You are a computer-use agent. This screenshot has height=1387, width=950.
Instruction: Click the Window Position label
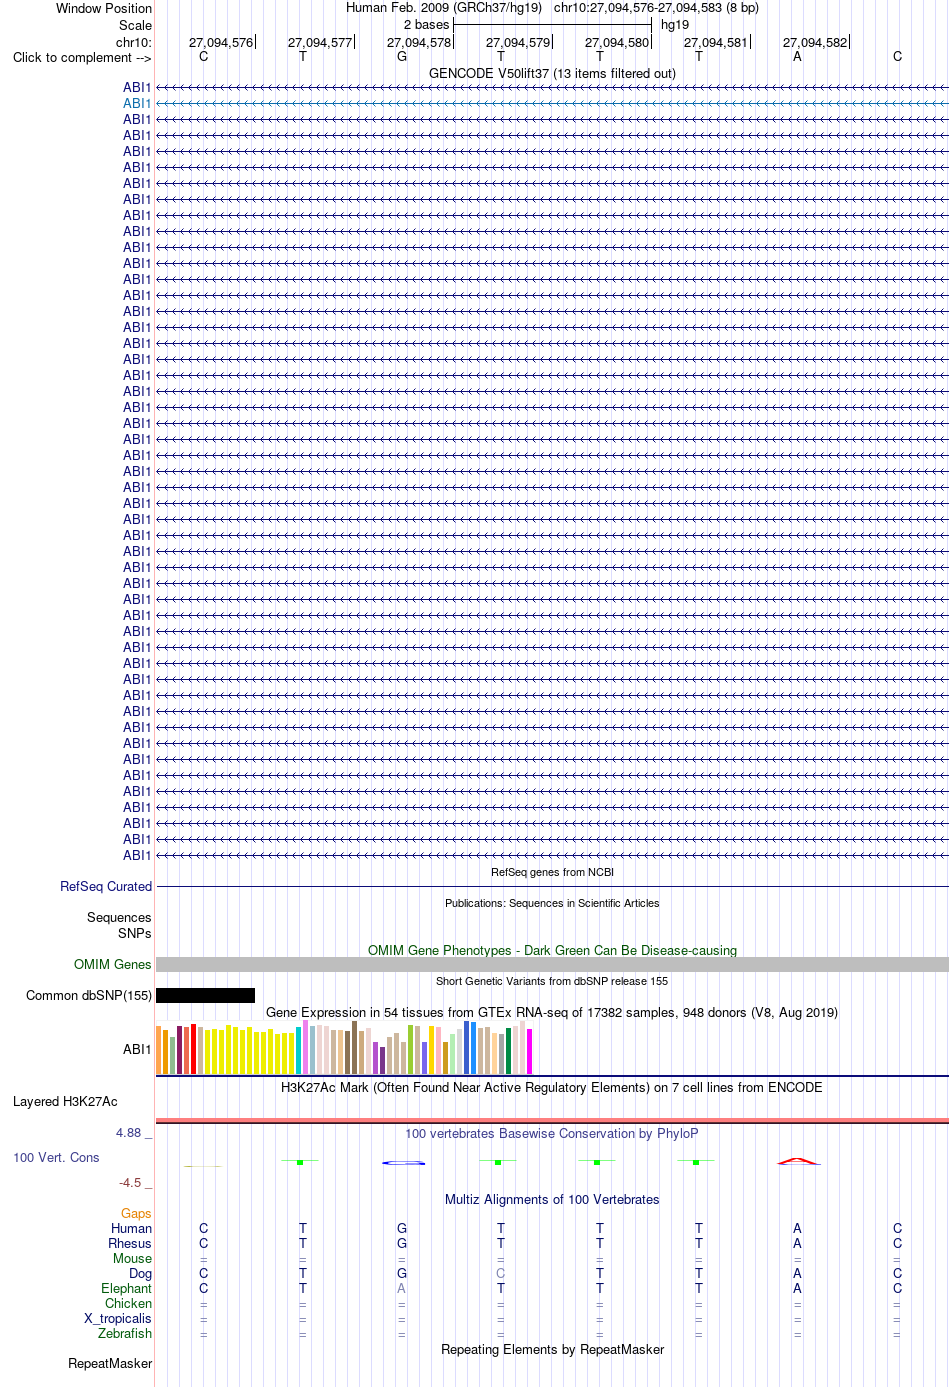(x=104, y=8)
